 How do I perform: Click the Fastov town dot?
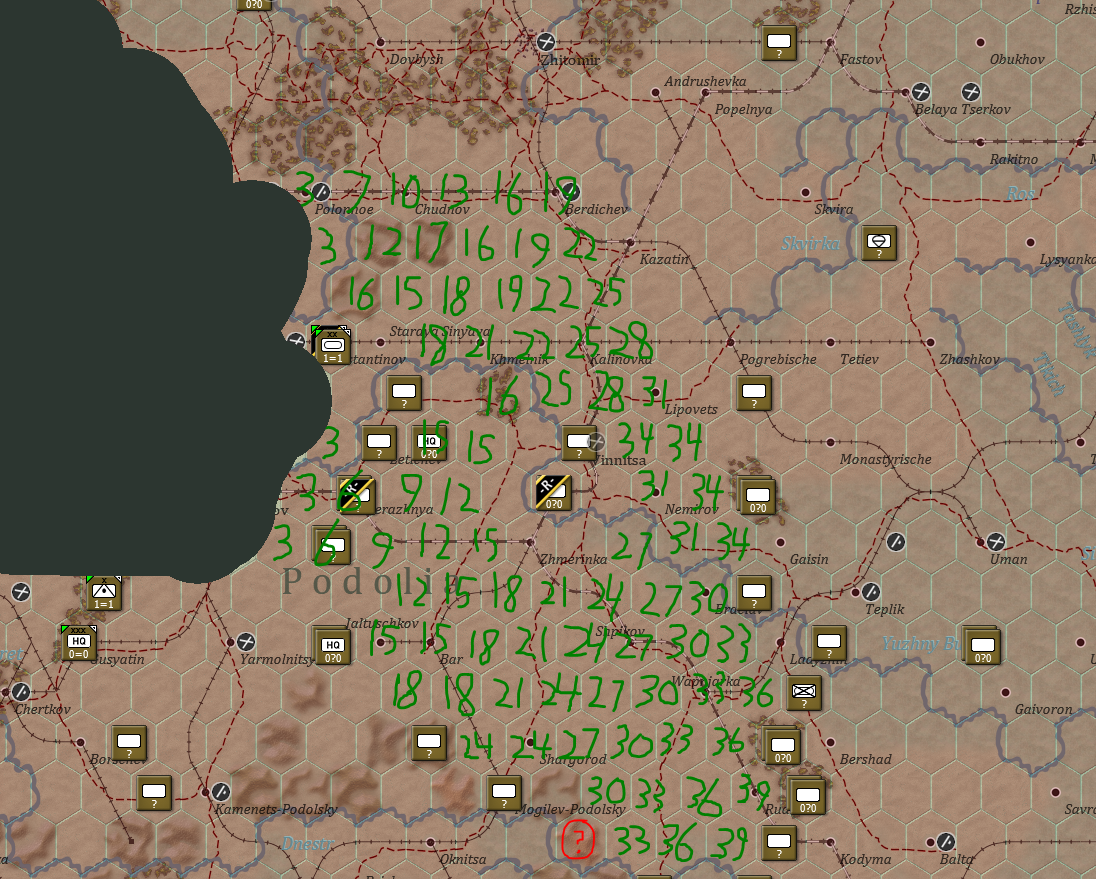830,42
